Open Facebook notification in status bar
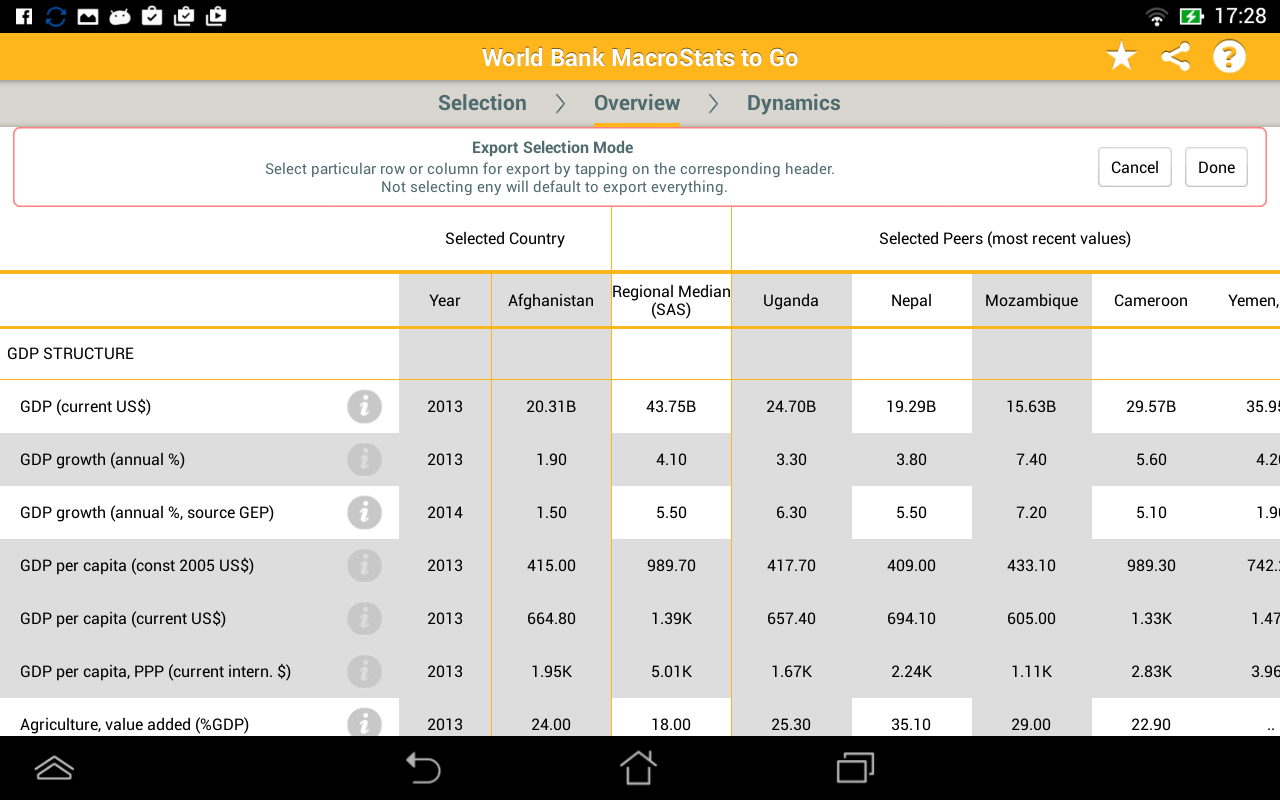 click(x=24, y=16)
